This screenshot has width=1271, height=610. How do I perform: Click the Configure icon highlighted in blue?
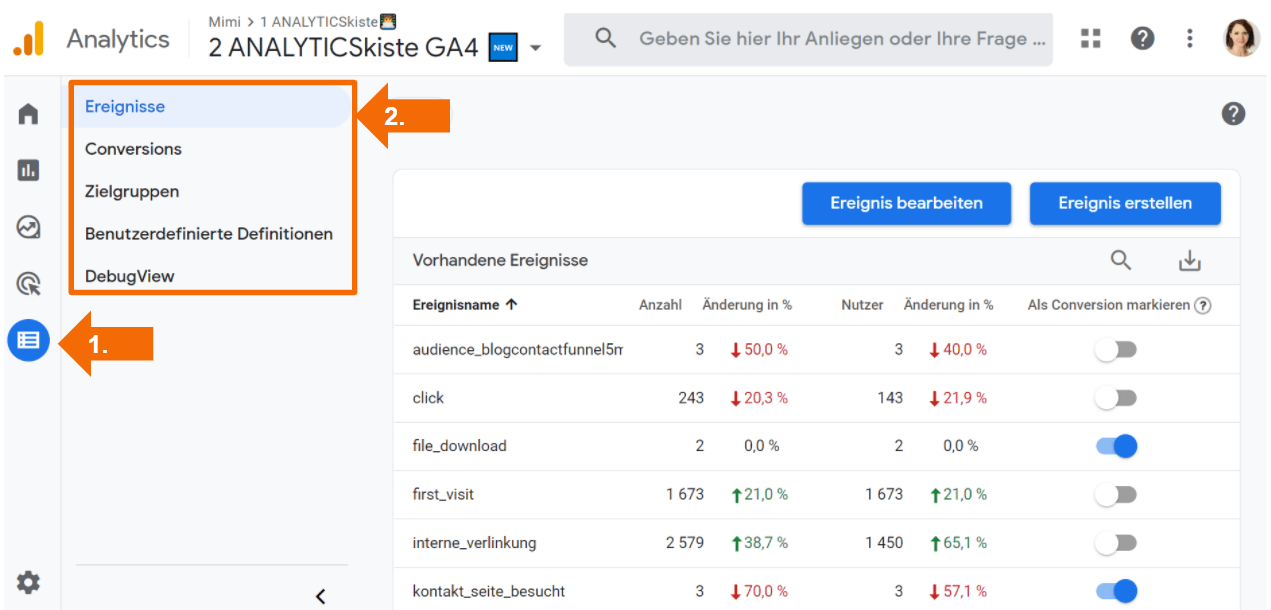pyautogui.click(x=28, y=340)
